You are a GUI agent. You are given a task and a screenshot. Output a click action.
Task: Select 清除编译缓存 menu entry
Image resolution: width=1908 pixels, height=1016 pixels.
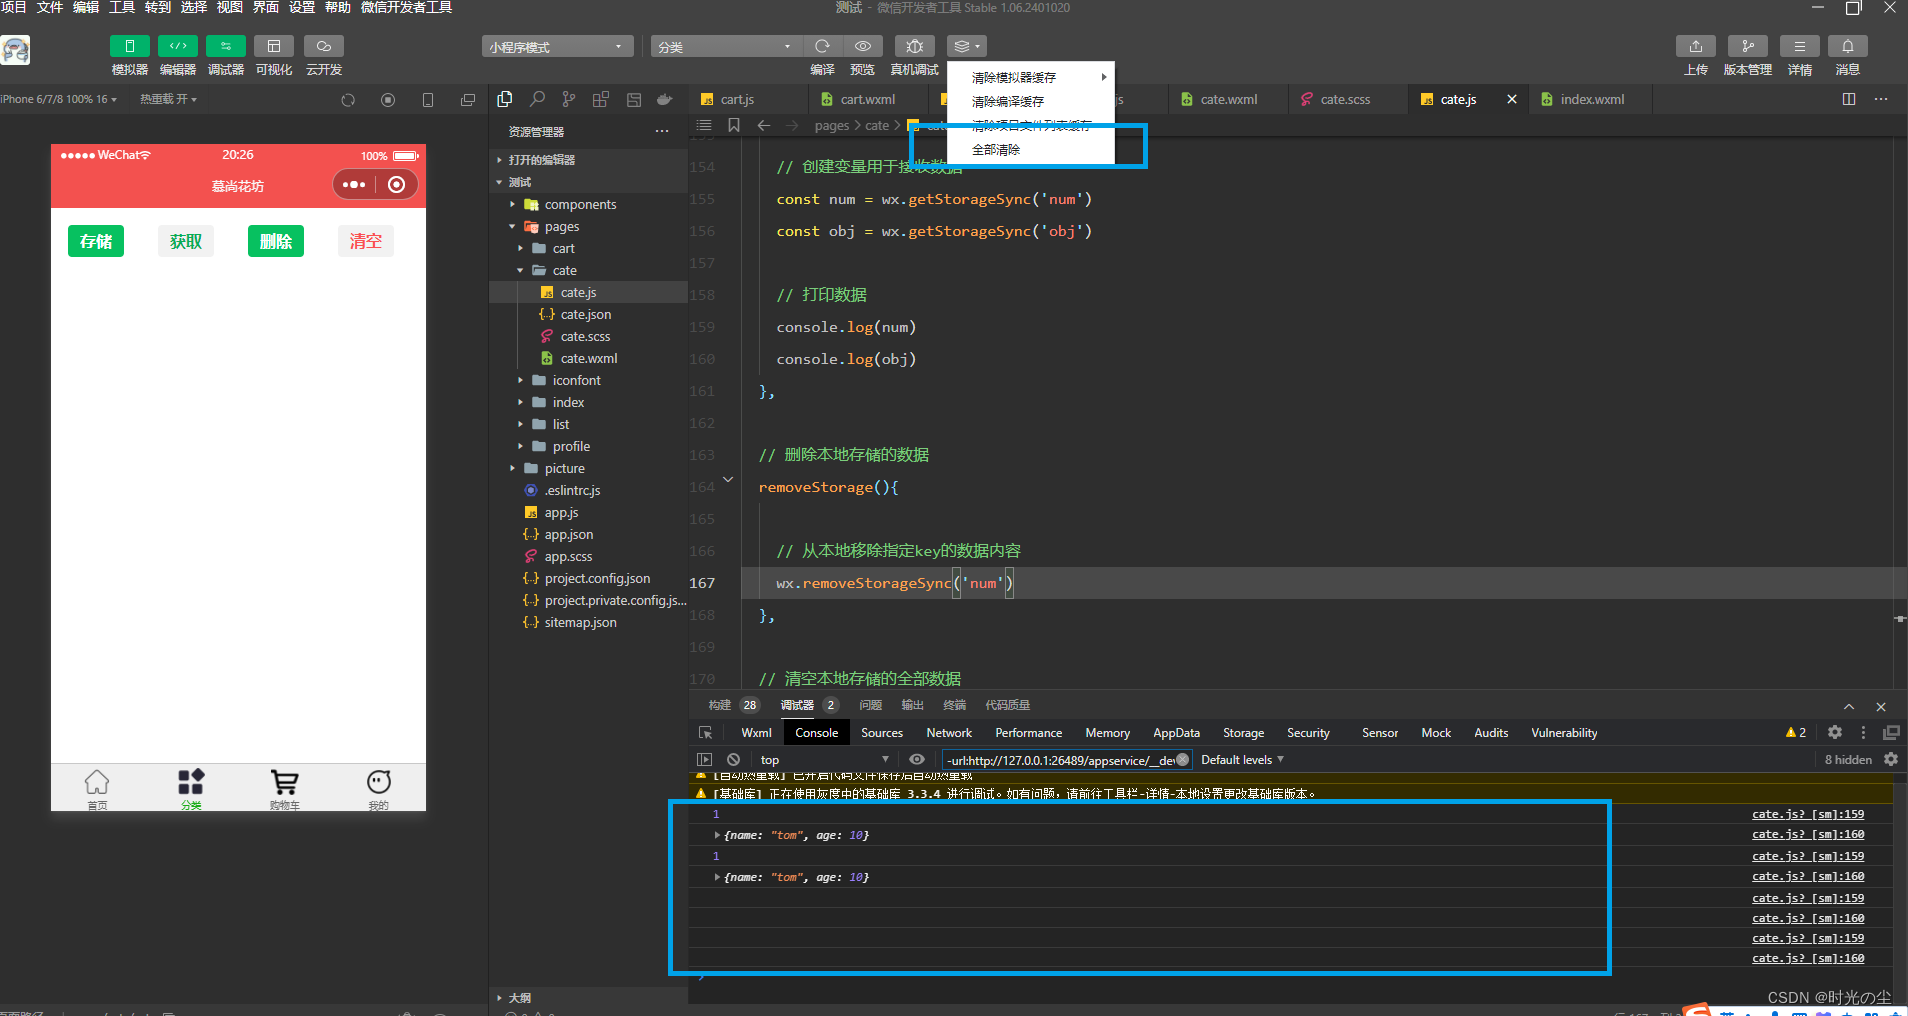(x=1030, y=101)
